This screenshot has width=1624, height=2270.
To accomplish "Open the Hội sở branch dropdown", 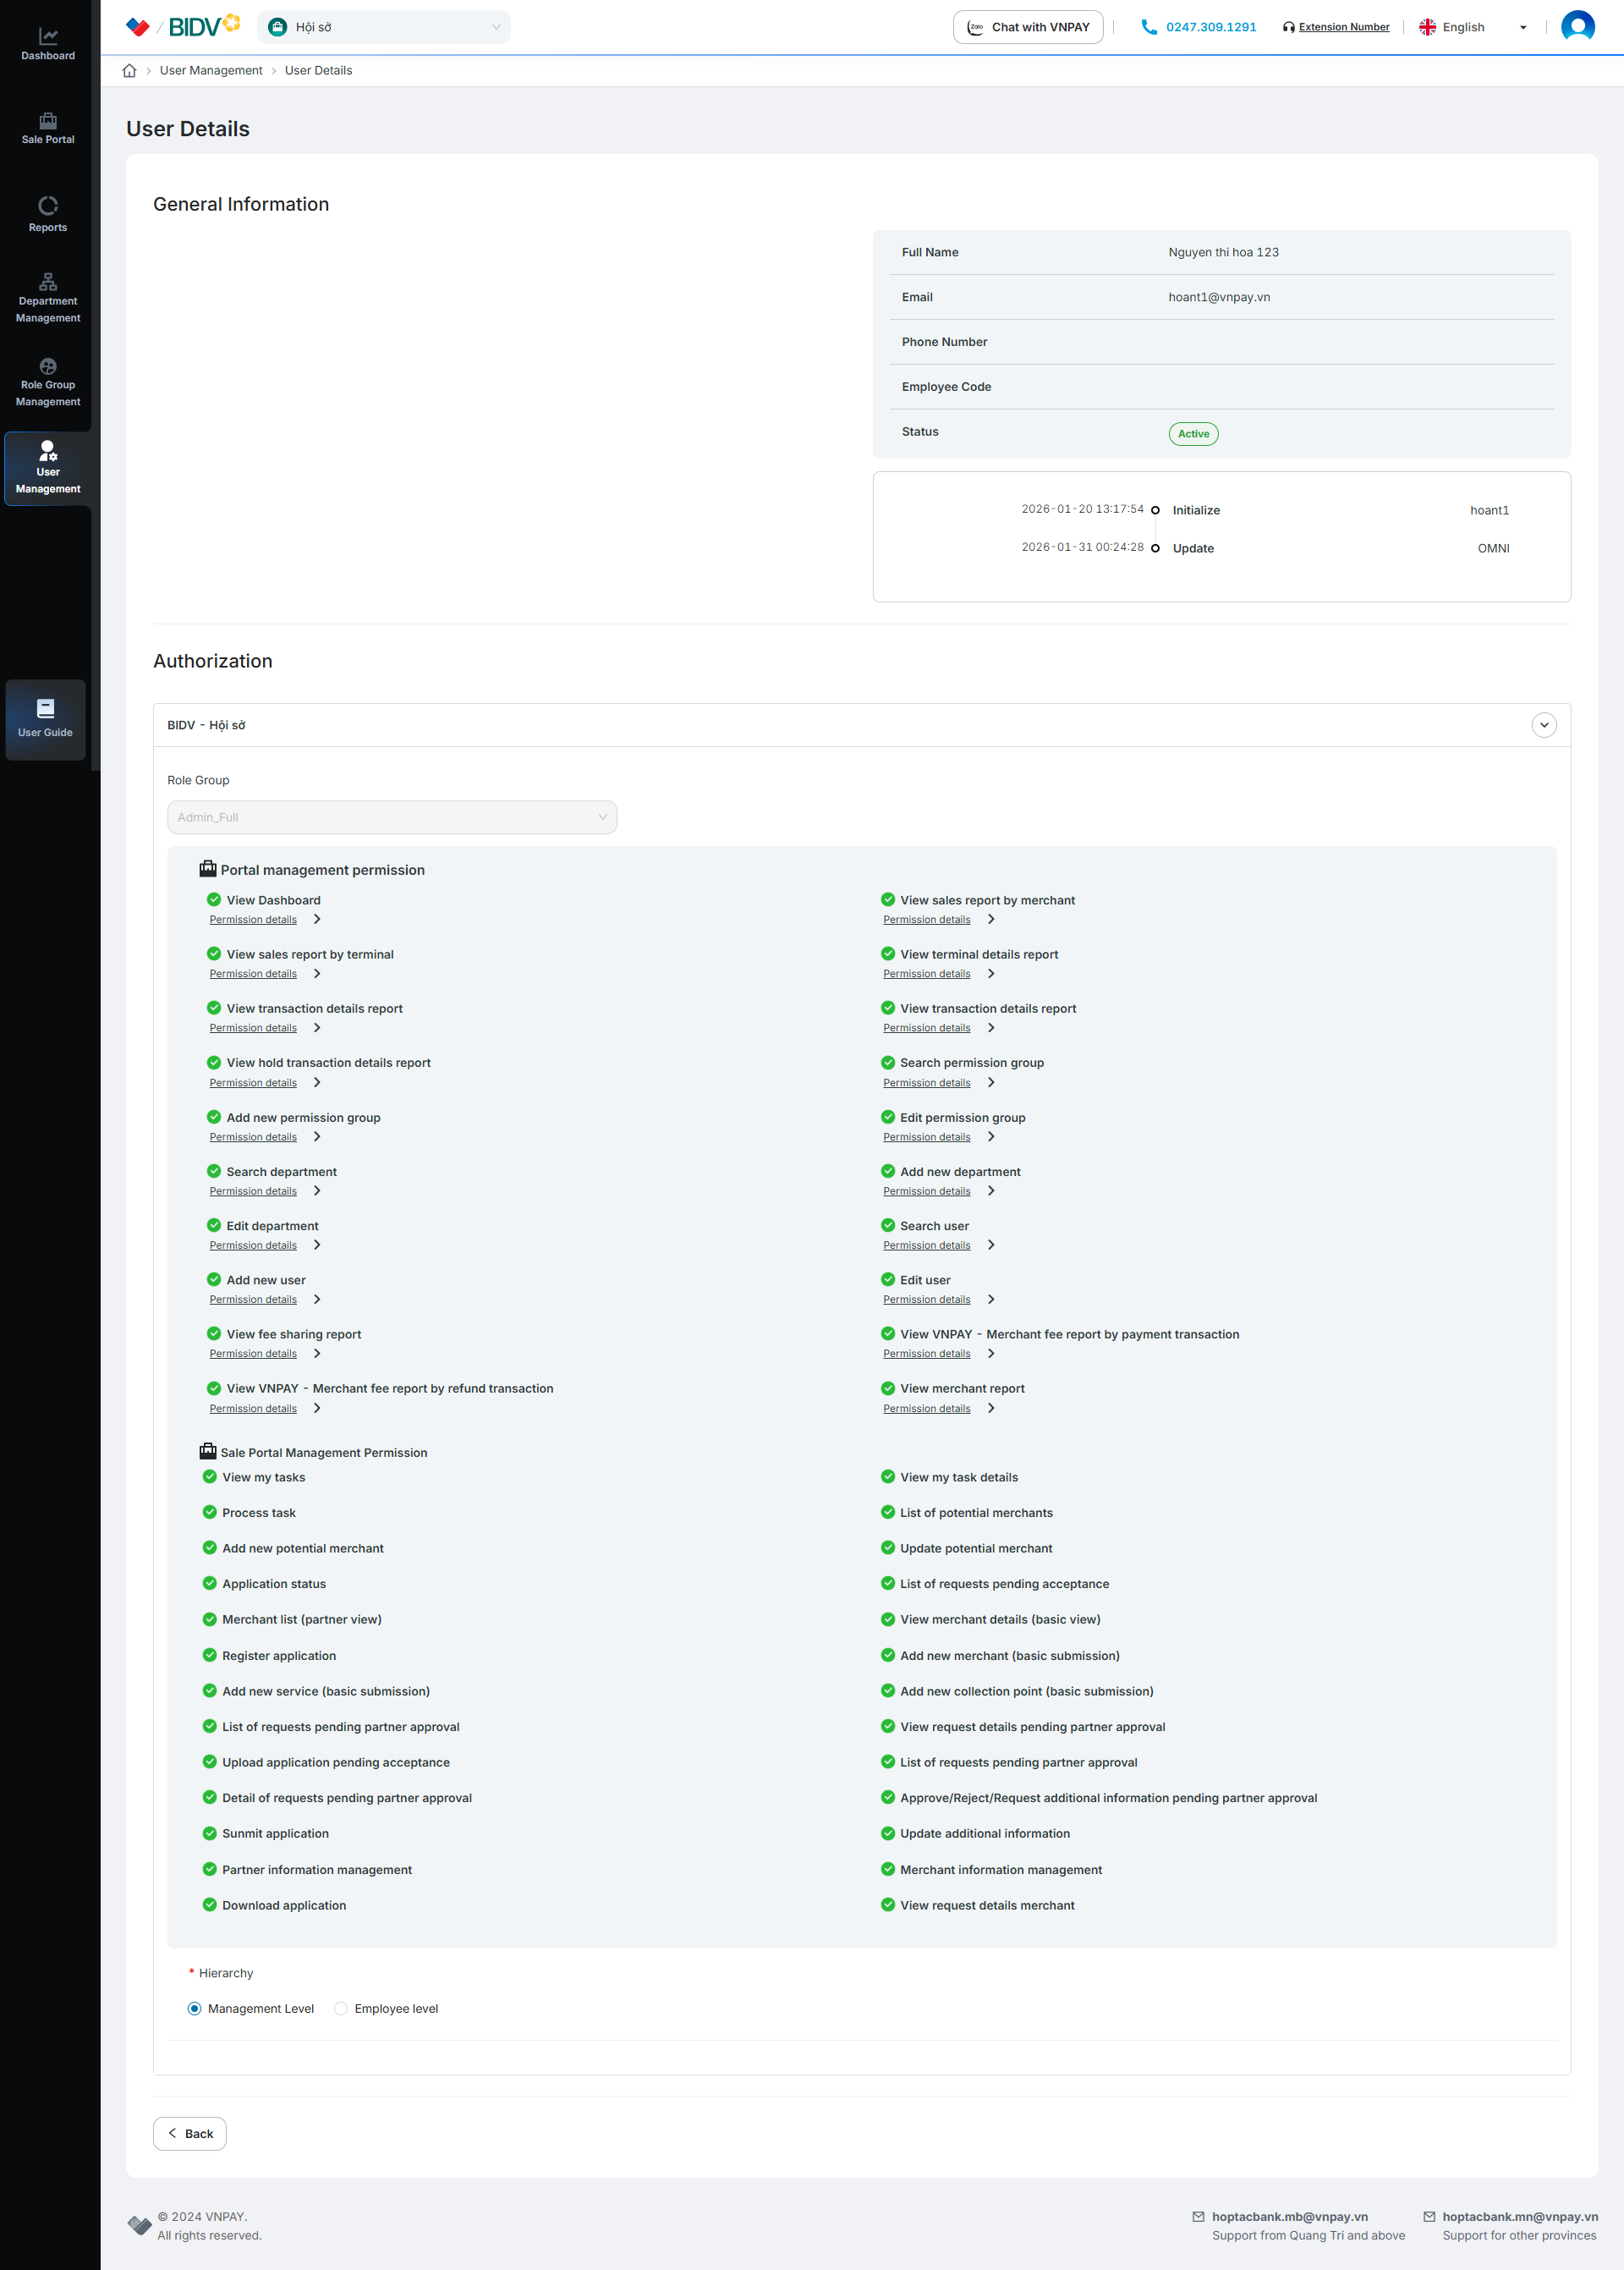I will click(x=384, y=27).
